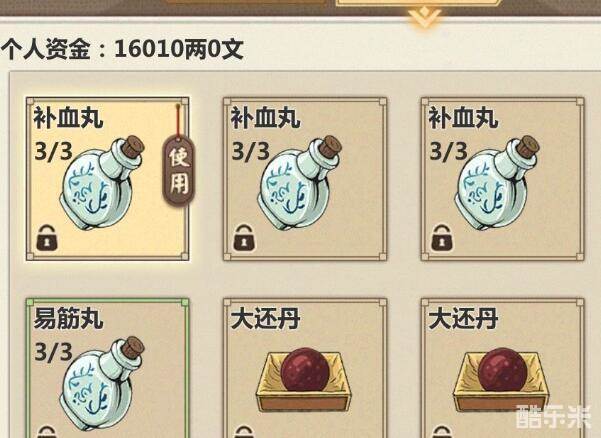Screen dimensions: 601x438
Task: Switch to the highlighted top tab
Action: [419, 3]
